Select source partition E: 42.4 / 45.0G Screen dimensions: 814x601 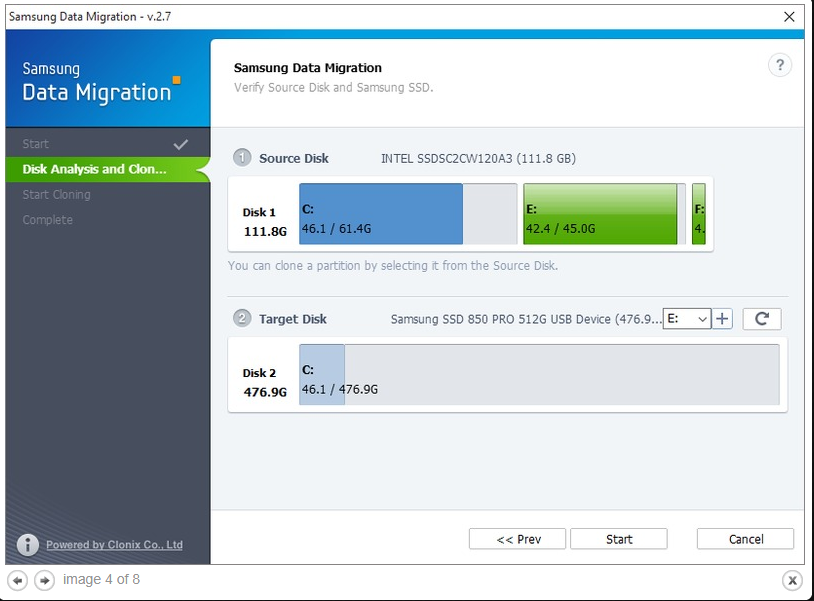(604, 214)
